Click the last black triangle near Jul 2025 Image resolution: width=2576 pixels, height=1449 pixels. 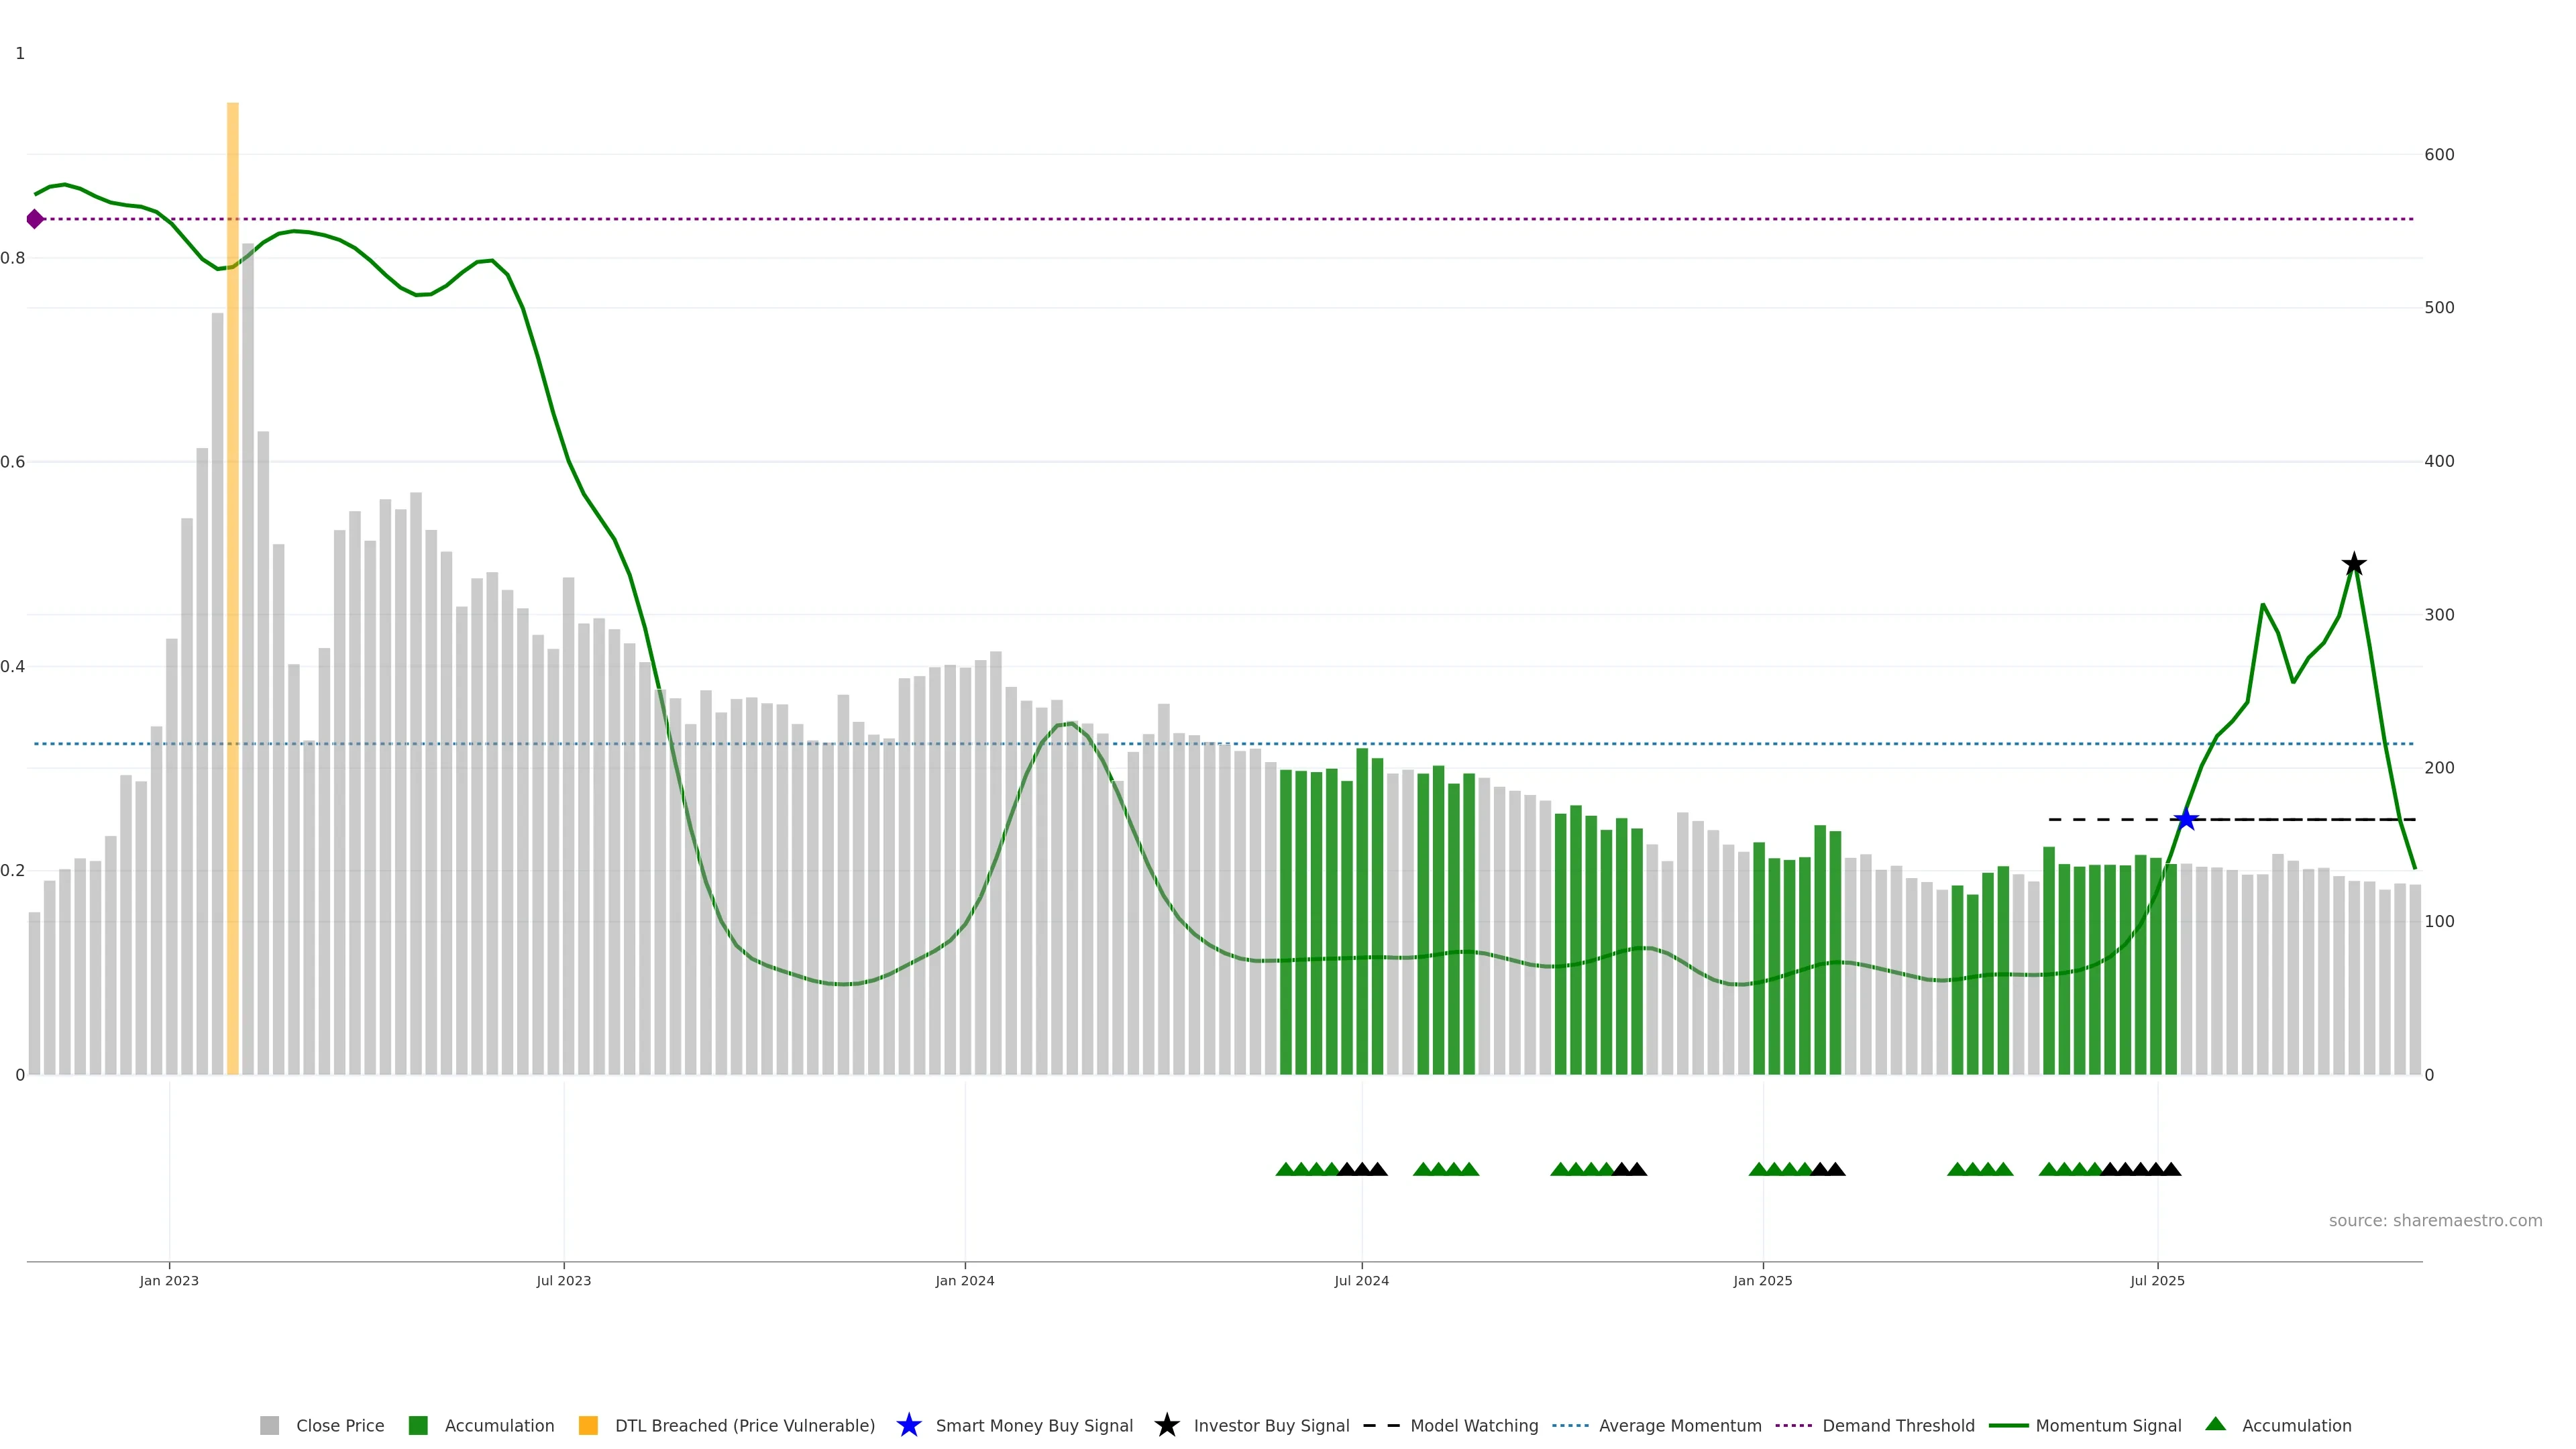2171,1169
